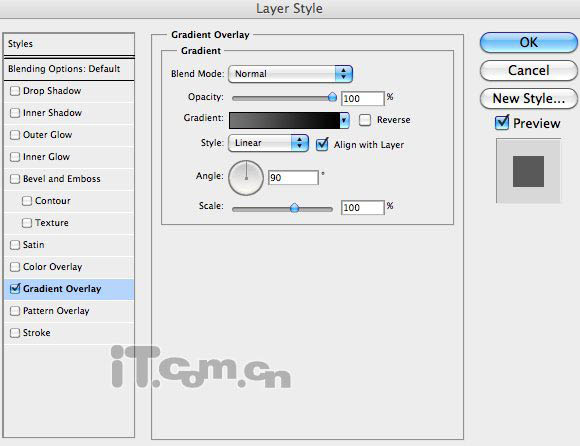Click the Angle value input field
Screen dimensions: 580x446
[293, 178]
